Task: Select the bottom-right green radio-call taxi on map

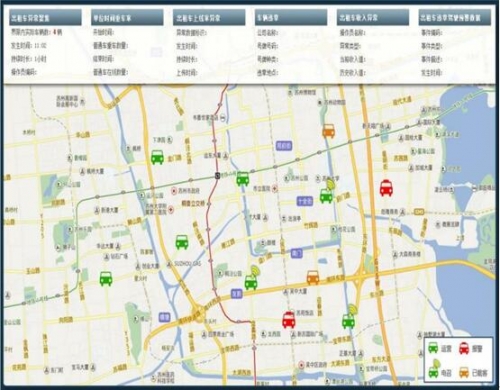Action: [349, 317]
